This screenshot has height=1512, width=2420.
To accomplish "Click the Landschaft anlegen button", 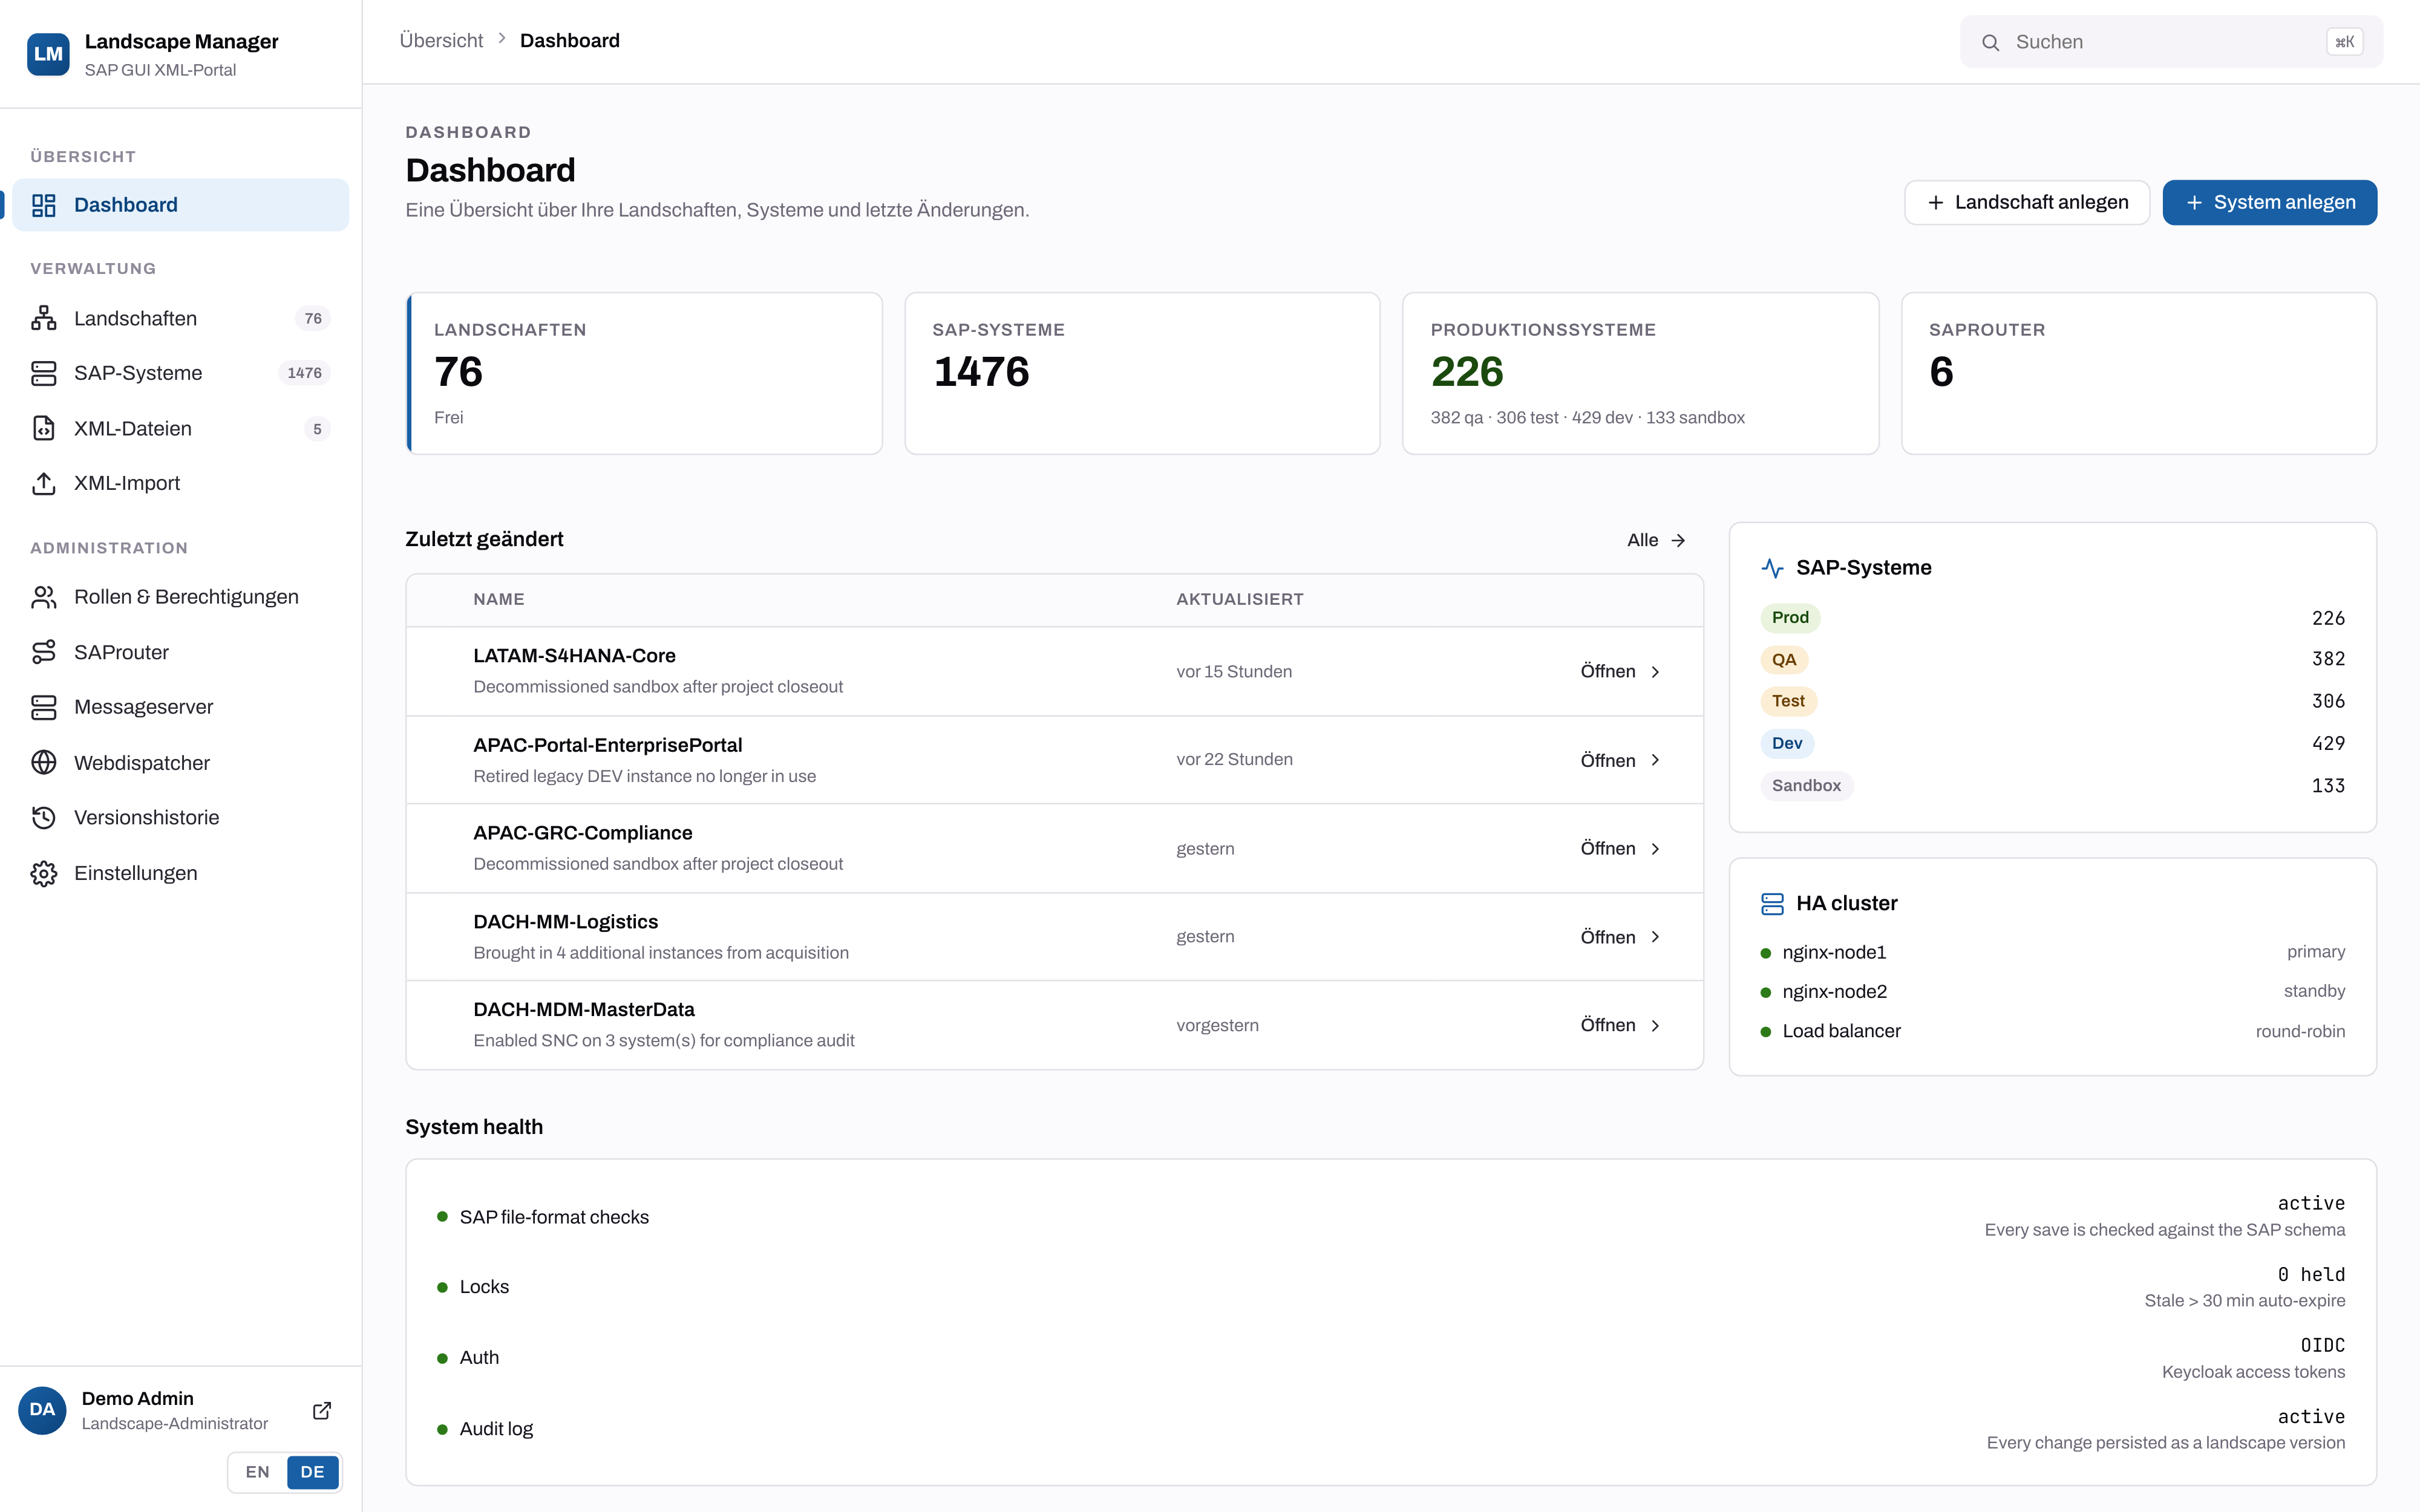I will [x=2027, y=203].
